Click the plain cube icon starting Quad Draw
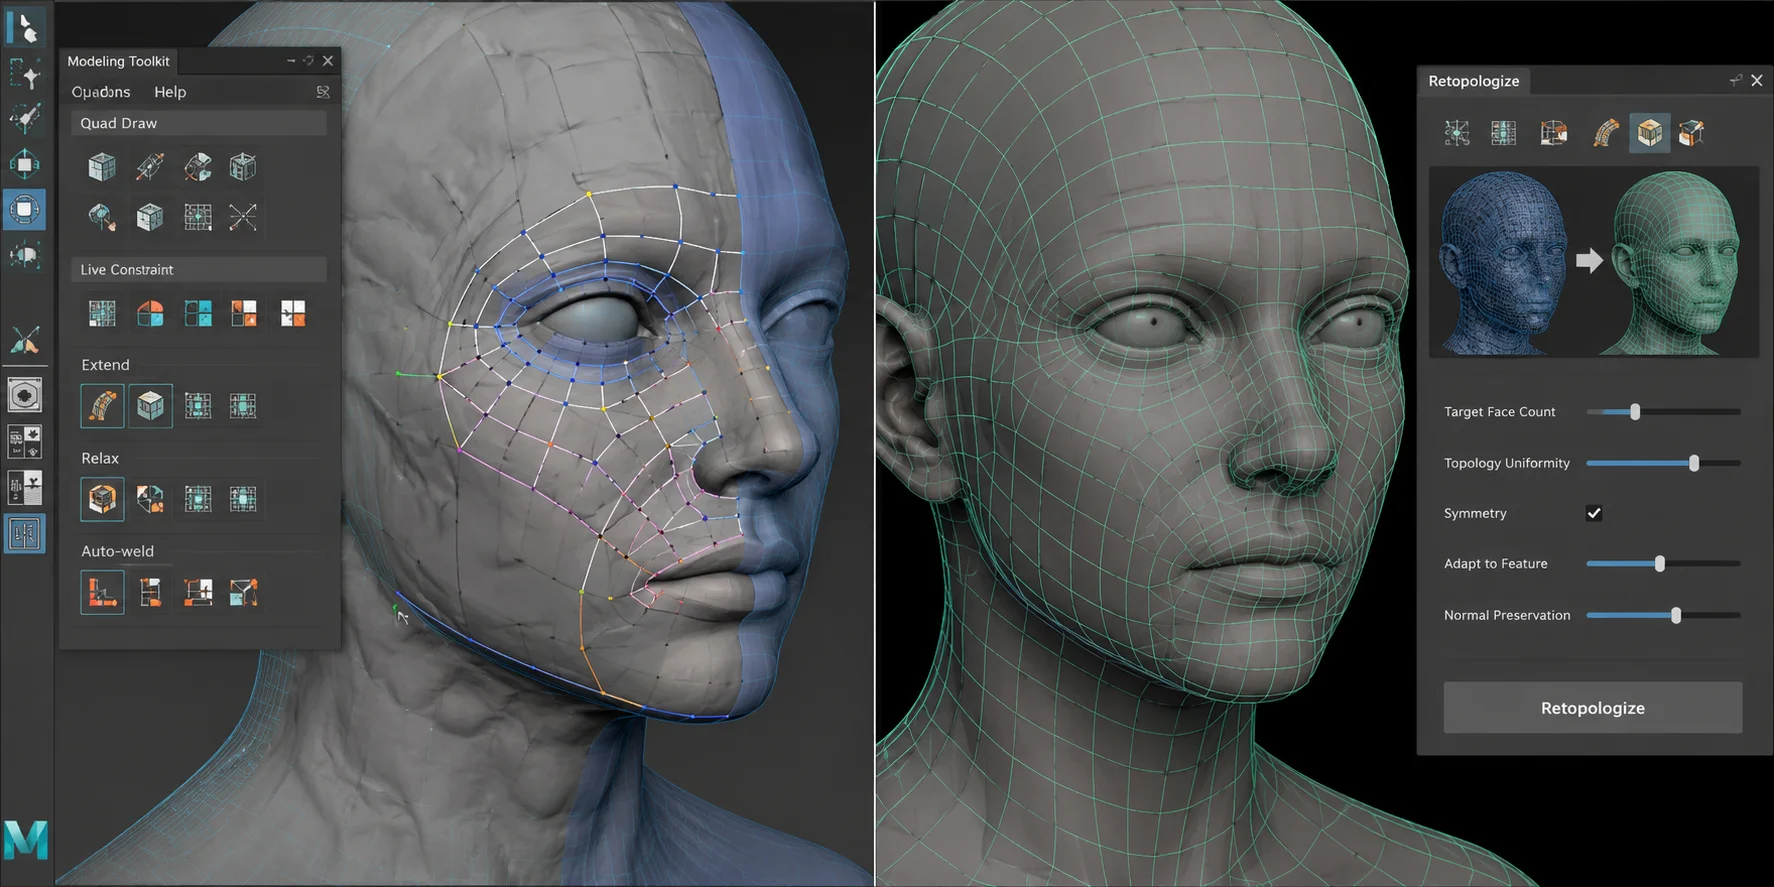Image resolution: width=1774 pixels, height=887 pixels. (102, 166)
